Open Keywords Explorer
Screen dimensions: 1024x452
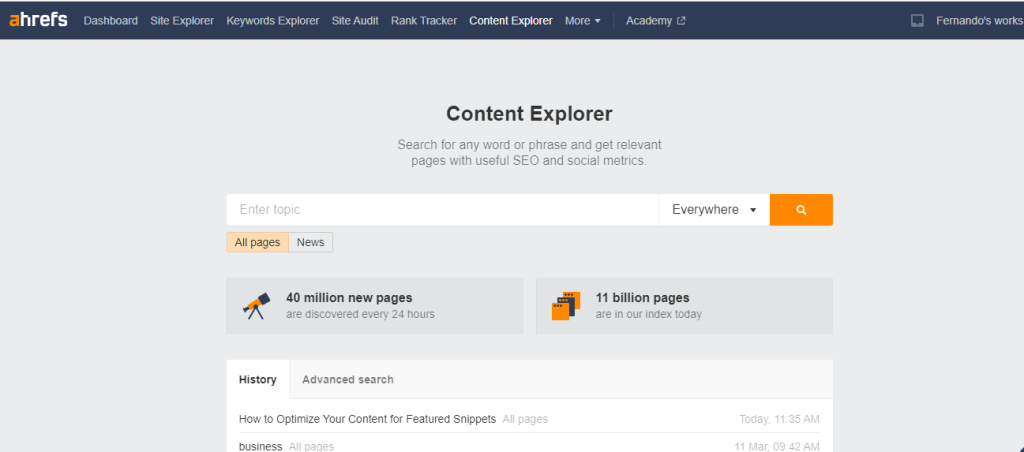[x=272, y=21]
